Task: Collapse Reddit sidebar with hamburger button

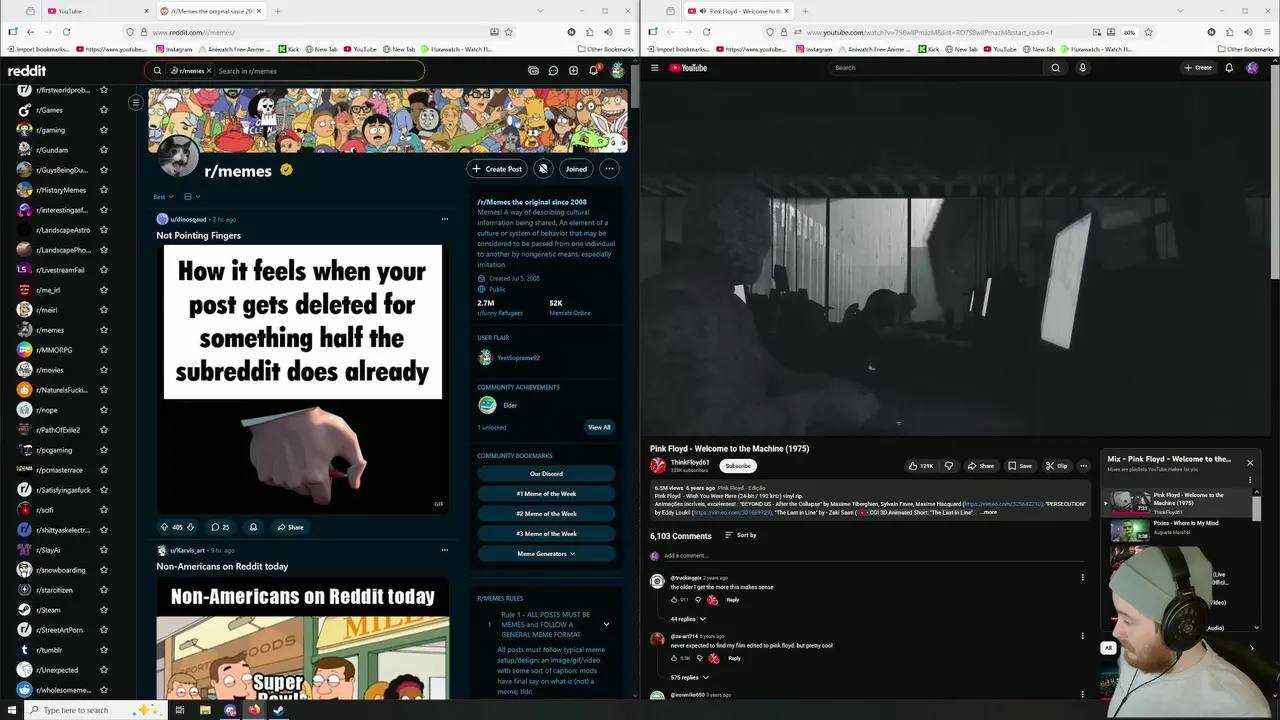Action: 136,102
